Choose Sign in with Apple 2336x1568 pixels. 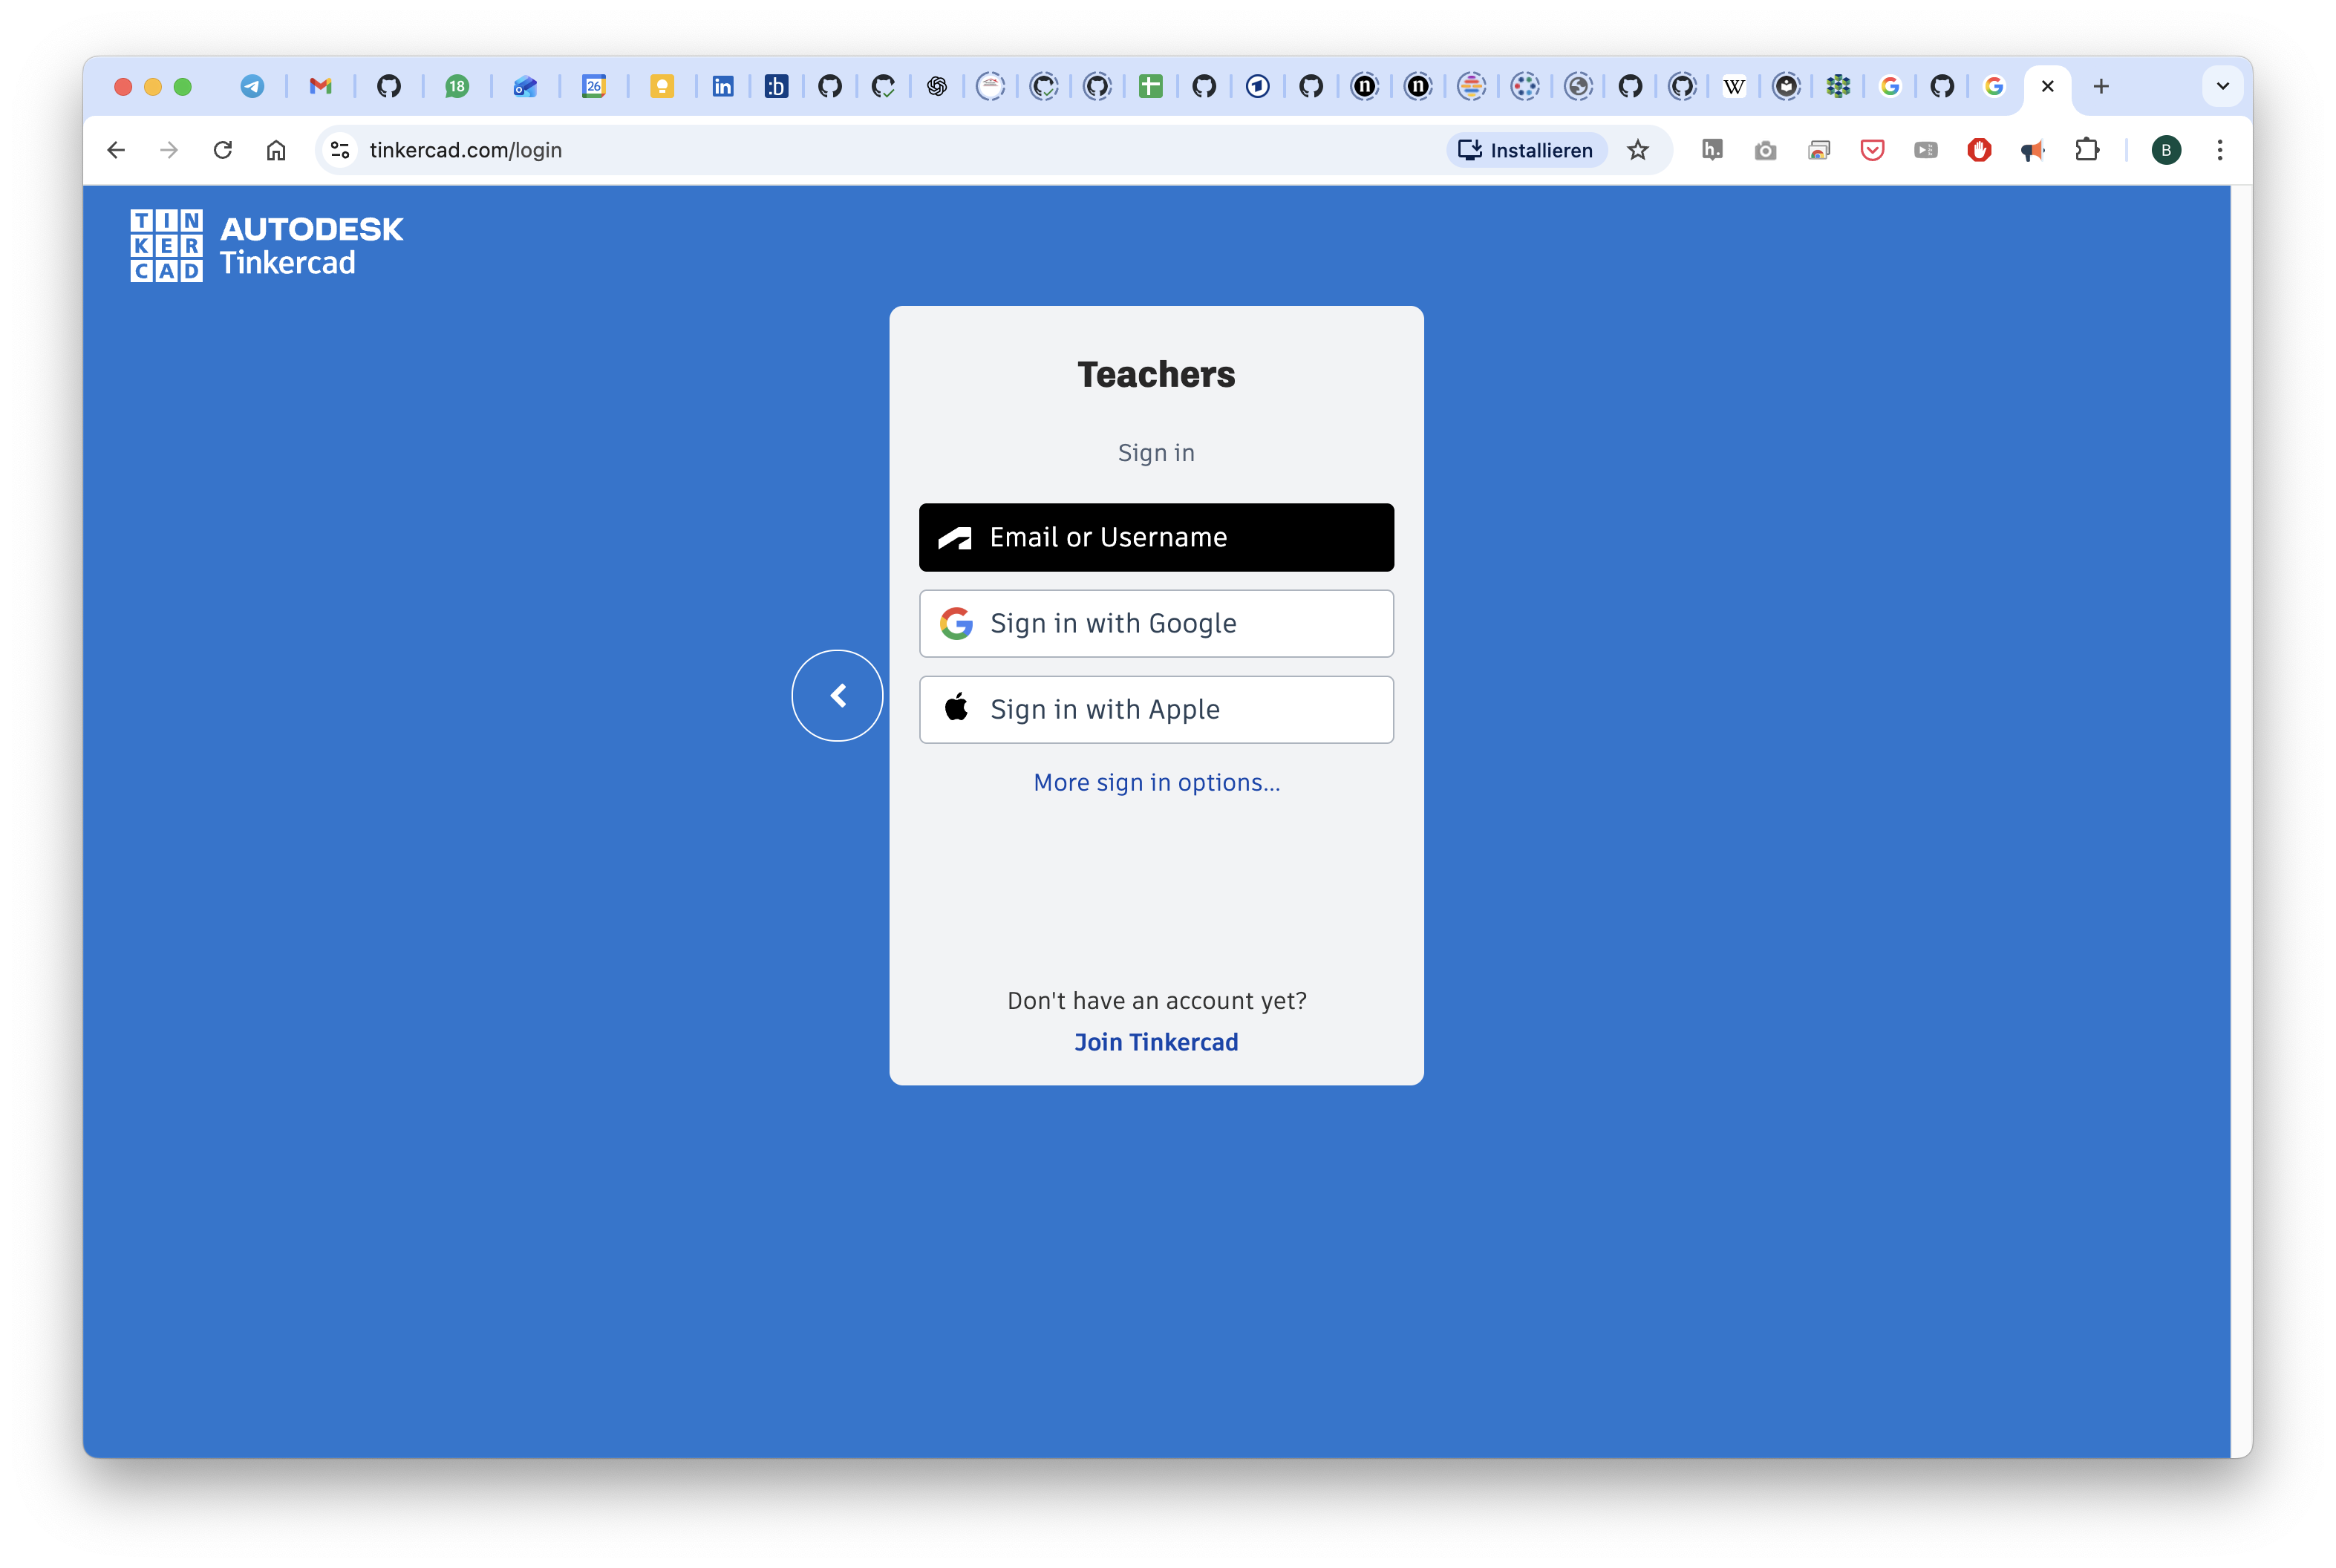1156,709
